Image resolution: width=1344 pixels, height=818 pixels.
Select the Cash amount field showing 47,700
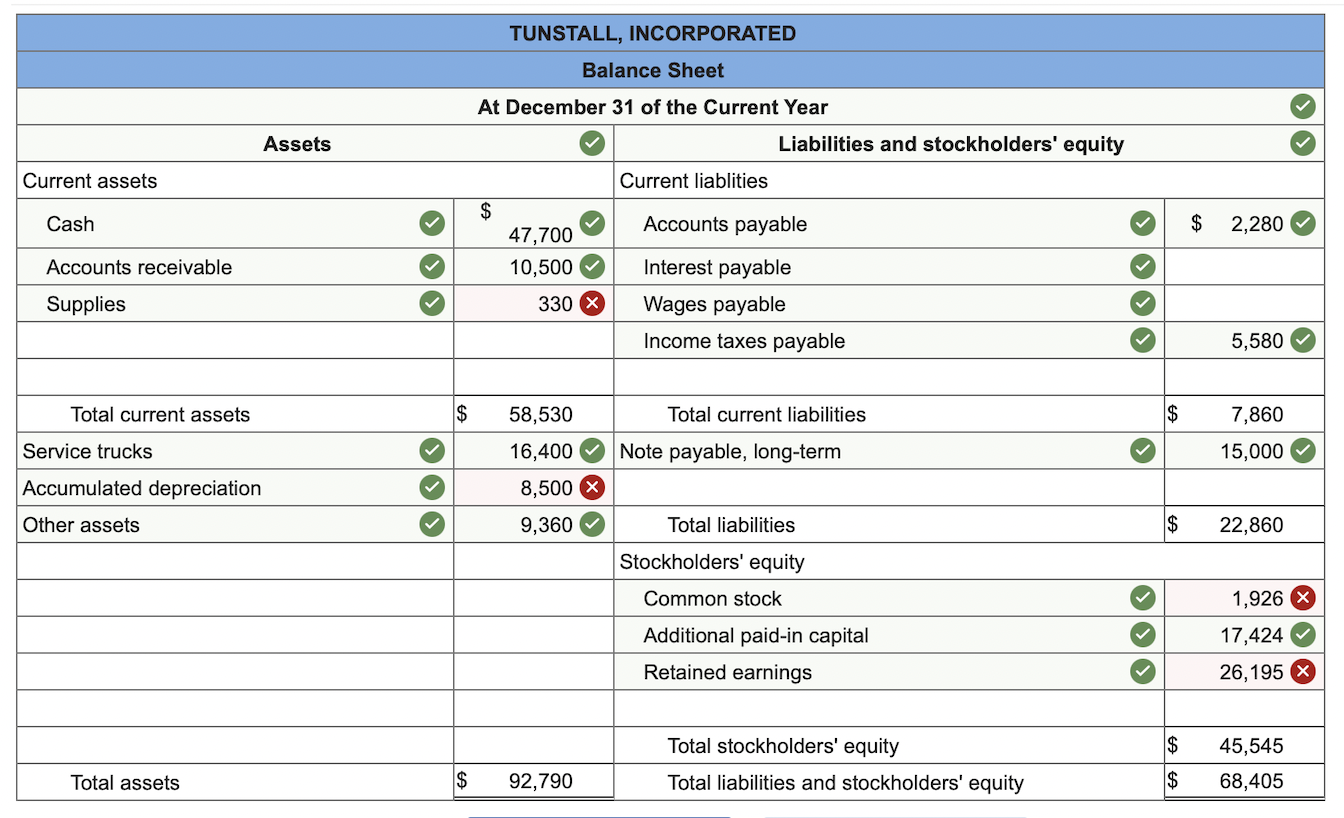pos(533,224)
